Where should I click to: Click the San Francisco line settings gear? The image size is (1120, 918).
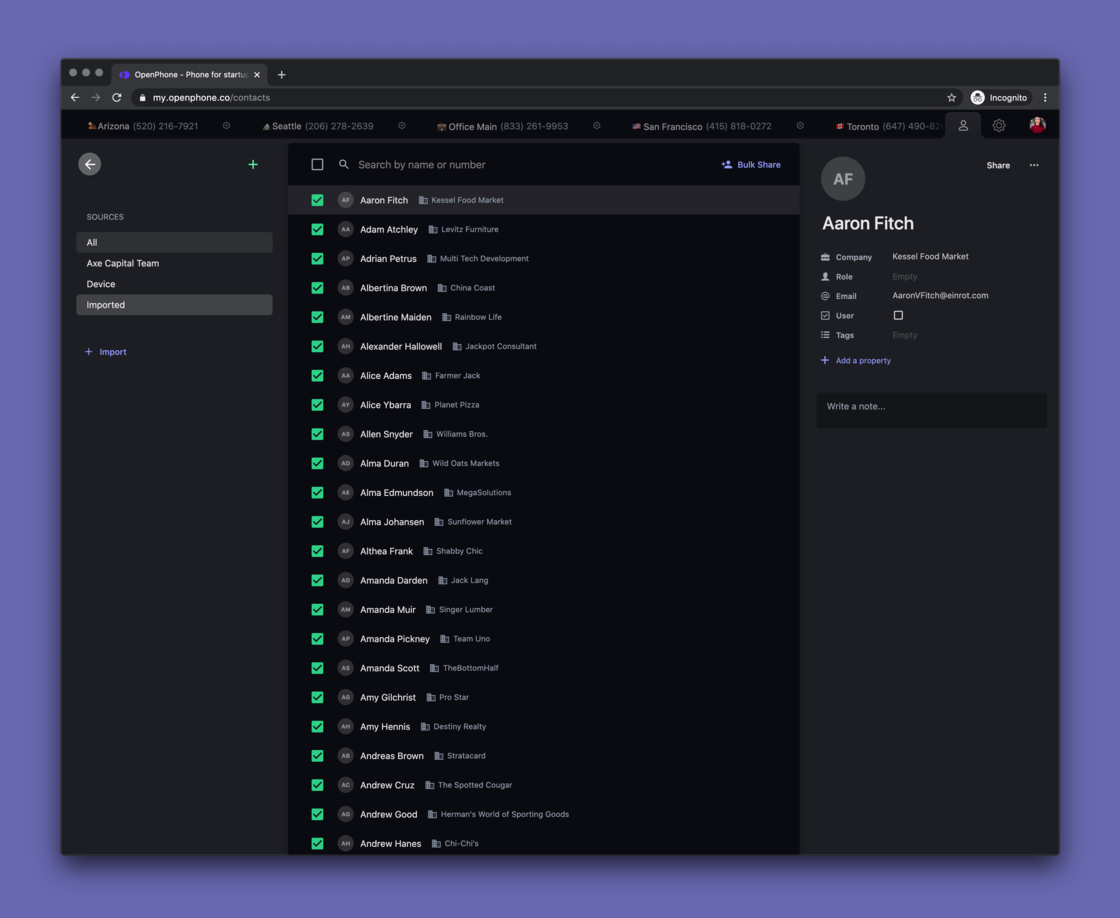point(800,126)
